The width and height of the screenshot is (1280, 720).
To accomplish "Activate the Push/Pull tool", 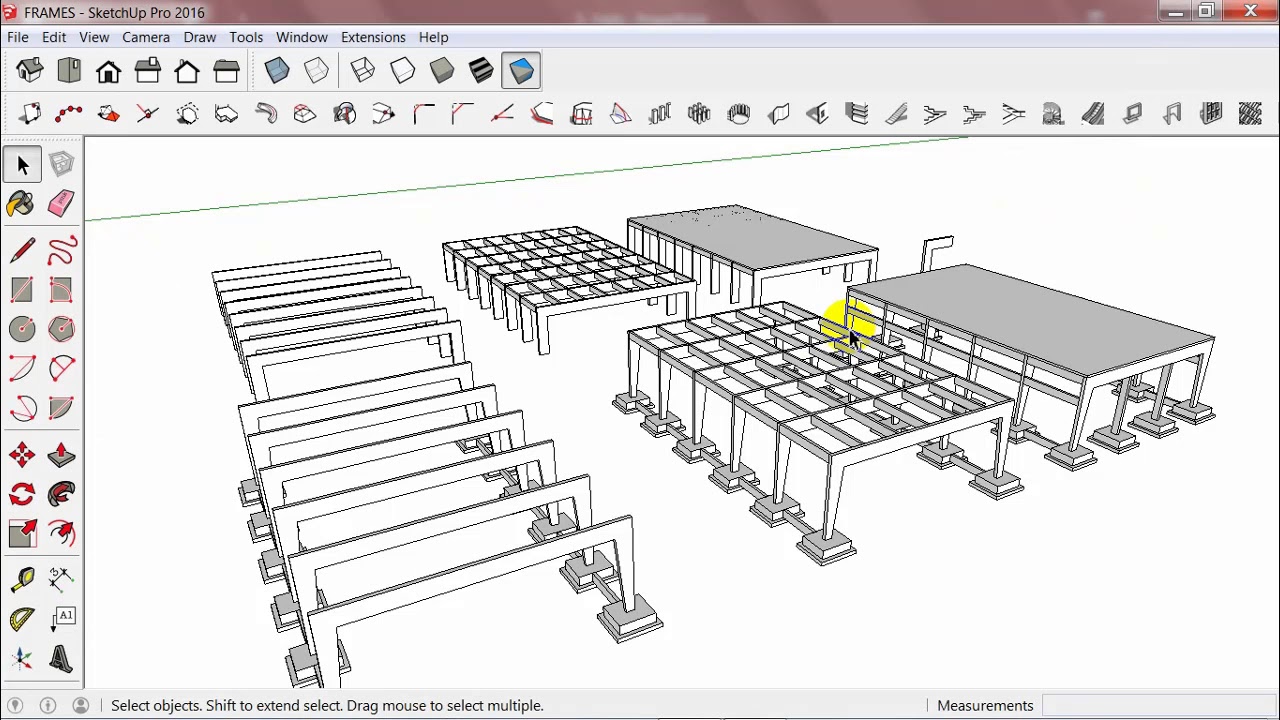I will click(61, 455).
